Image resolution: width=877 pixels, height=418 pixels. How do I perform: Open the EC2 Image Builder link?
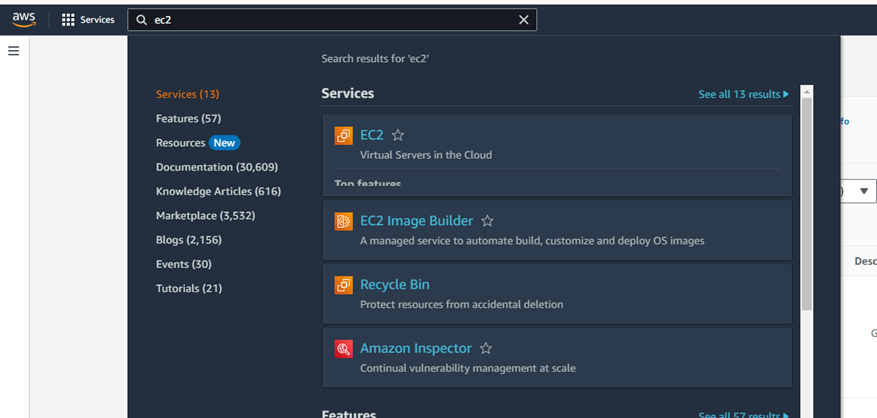[417, 221]
